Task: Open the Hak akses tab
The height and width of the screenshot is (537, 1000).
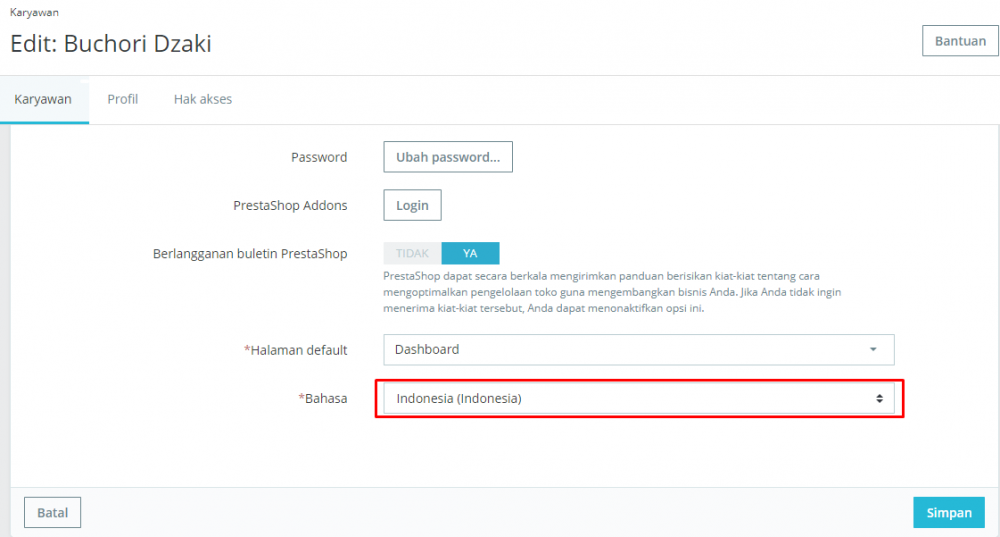Action: [203, 100]
